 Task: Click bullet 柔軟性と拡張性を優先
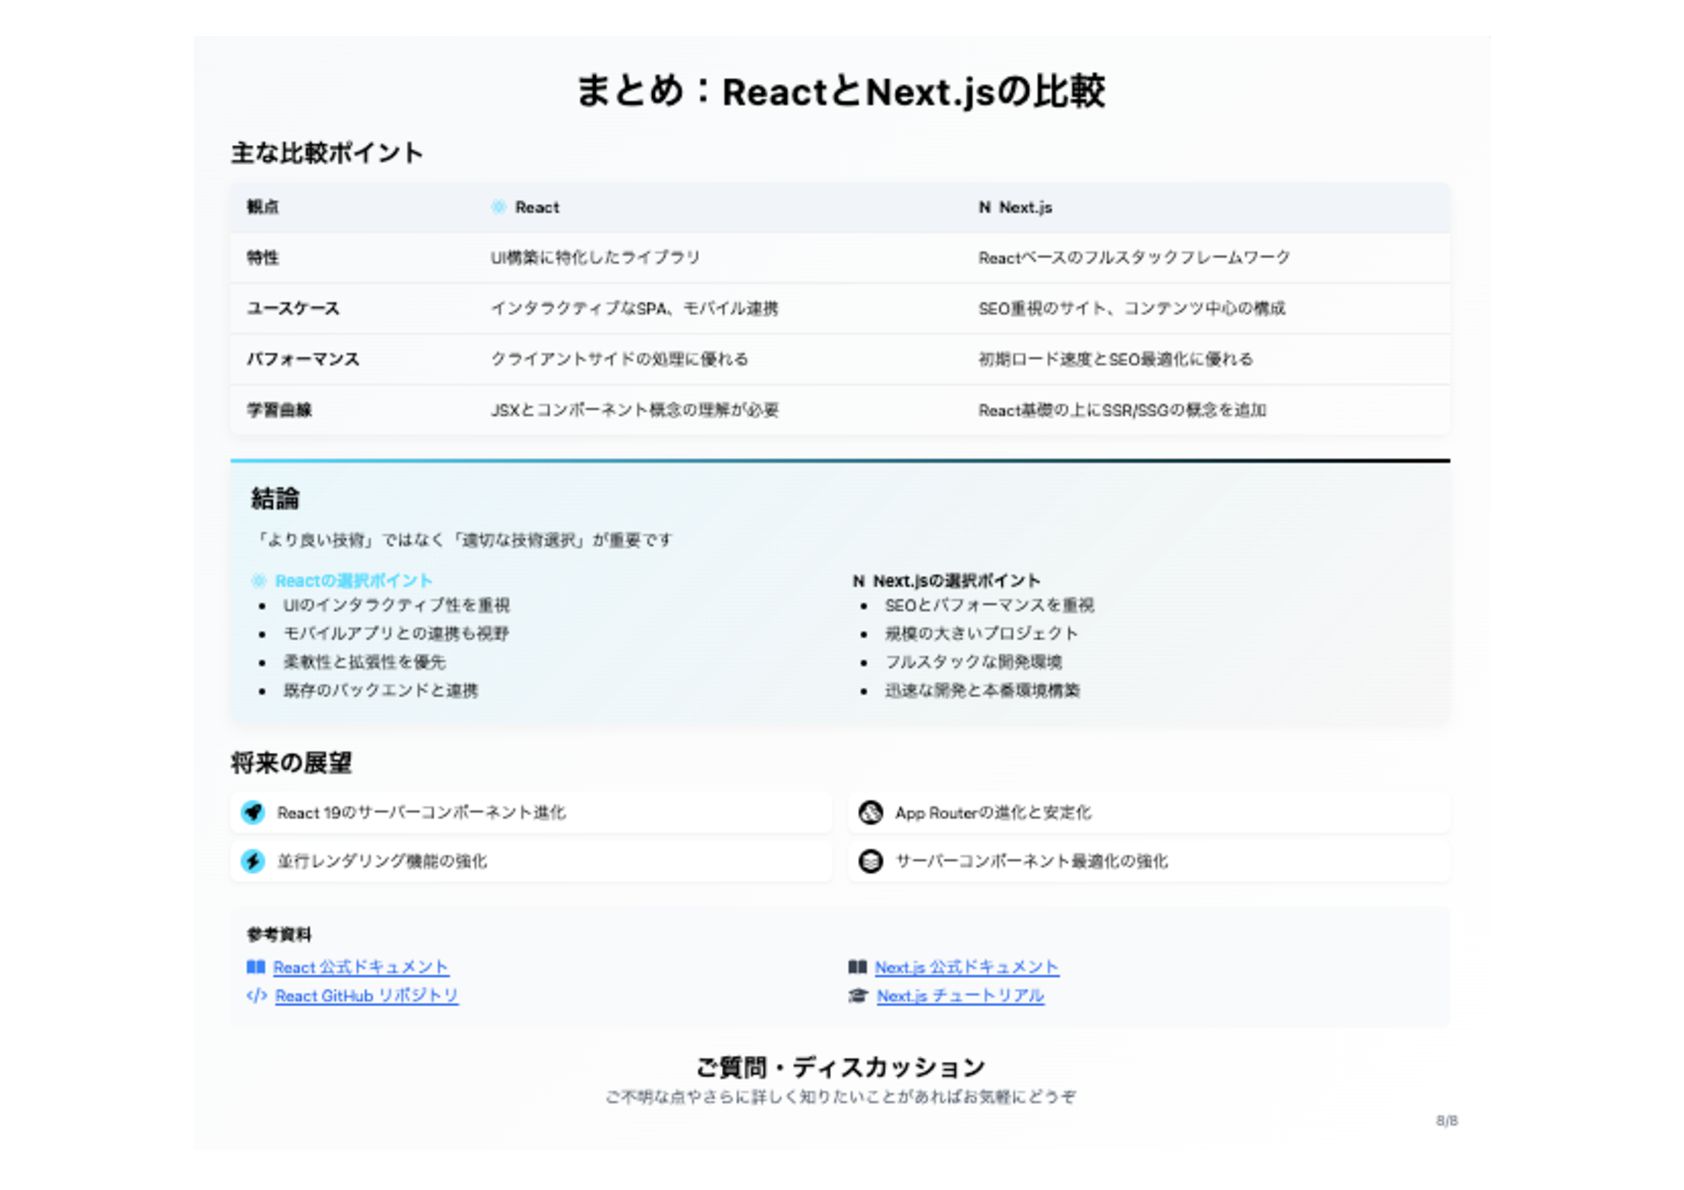364,662
